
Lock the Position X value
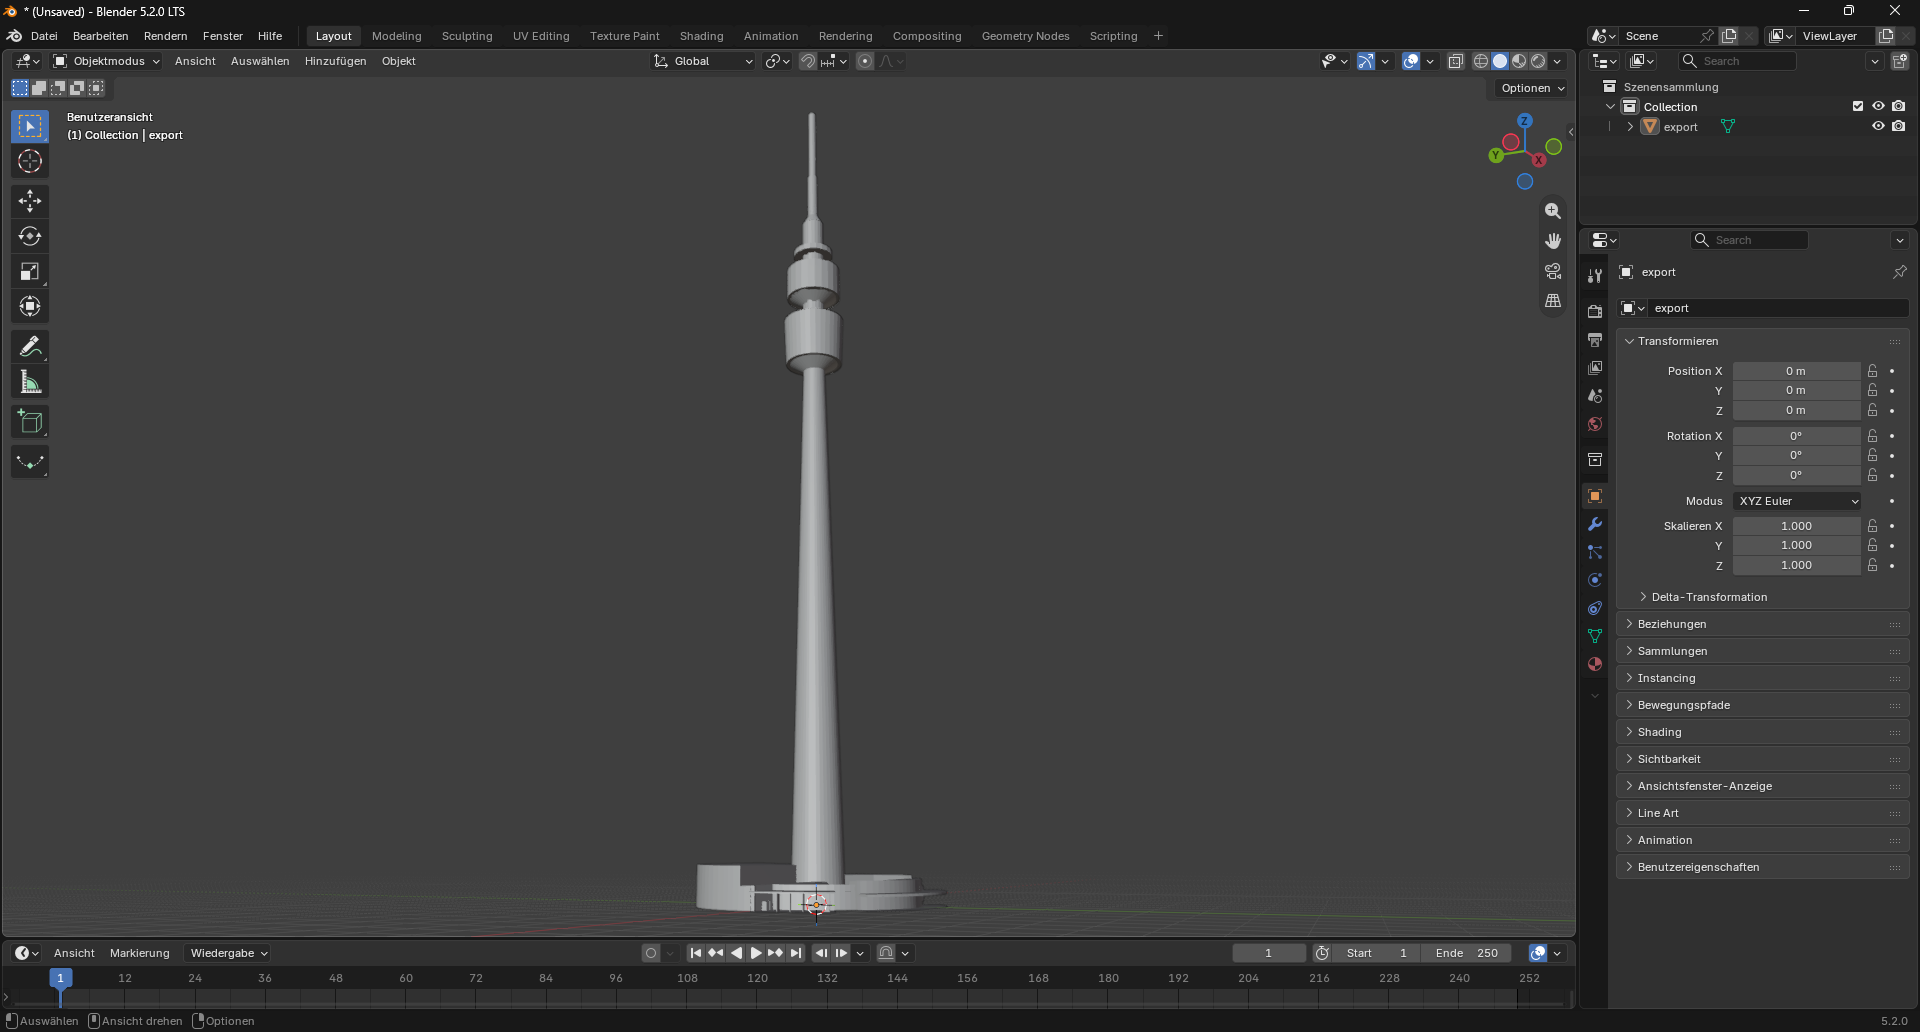[x=1873, y=371]
